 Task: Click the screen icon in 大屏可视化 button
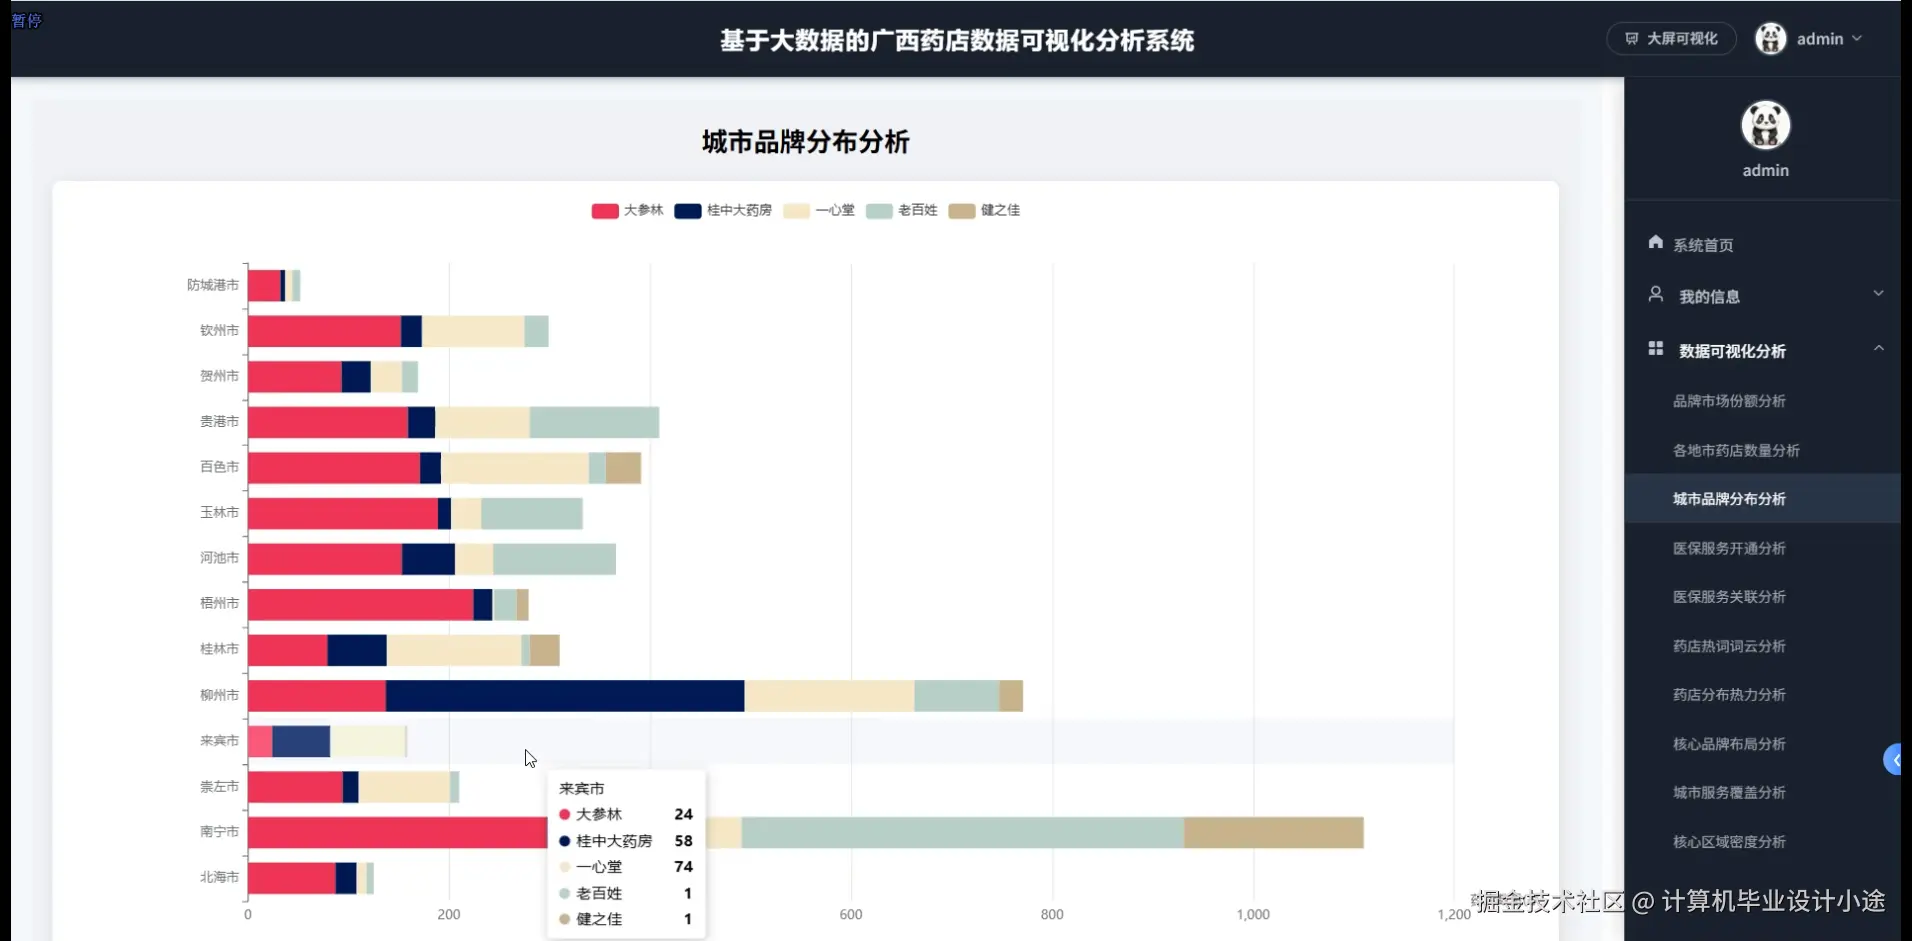1632,39
